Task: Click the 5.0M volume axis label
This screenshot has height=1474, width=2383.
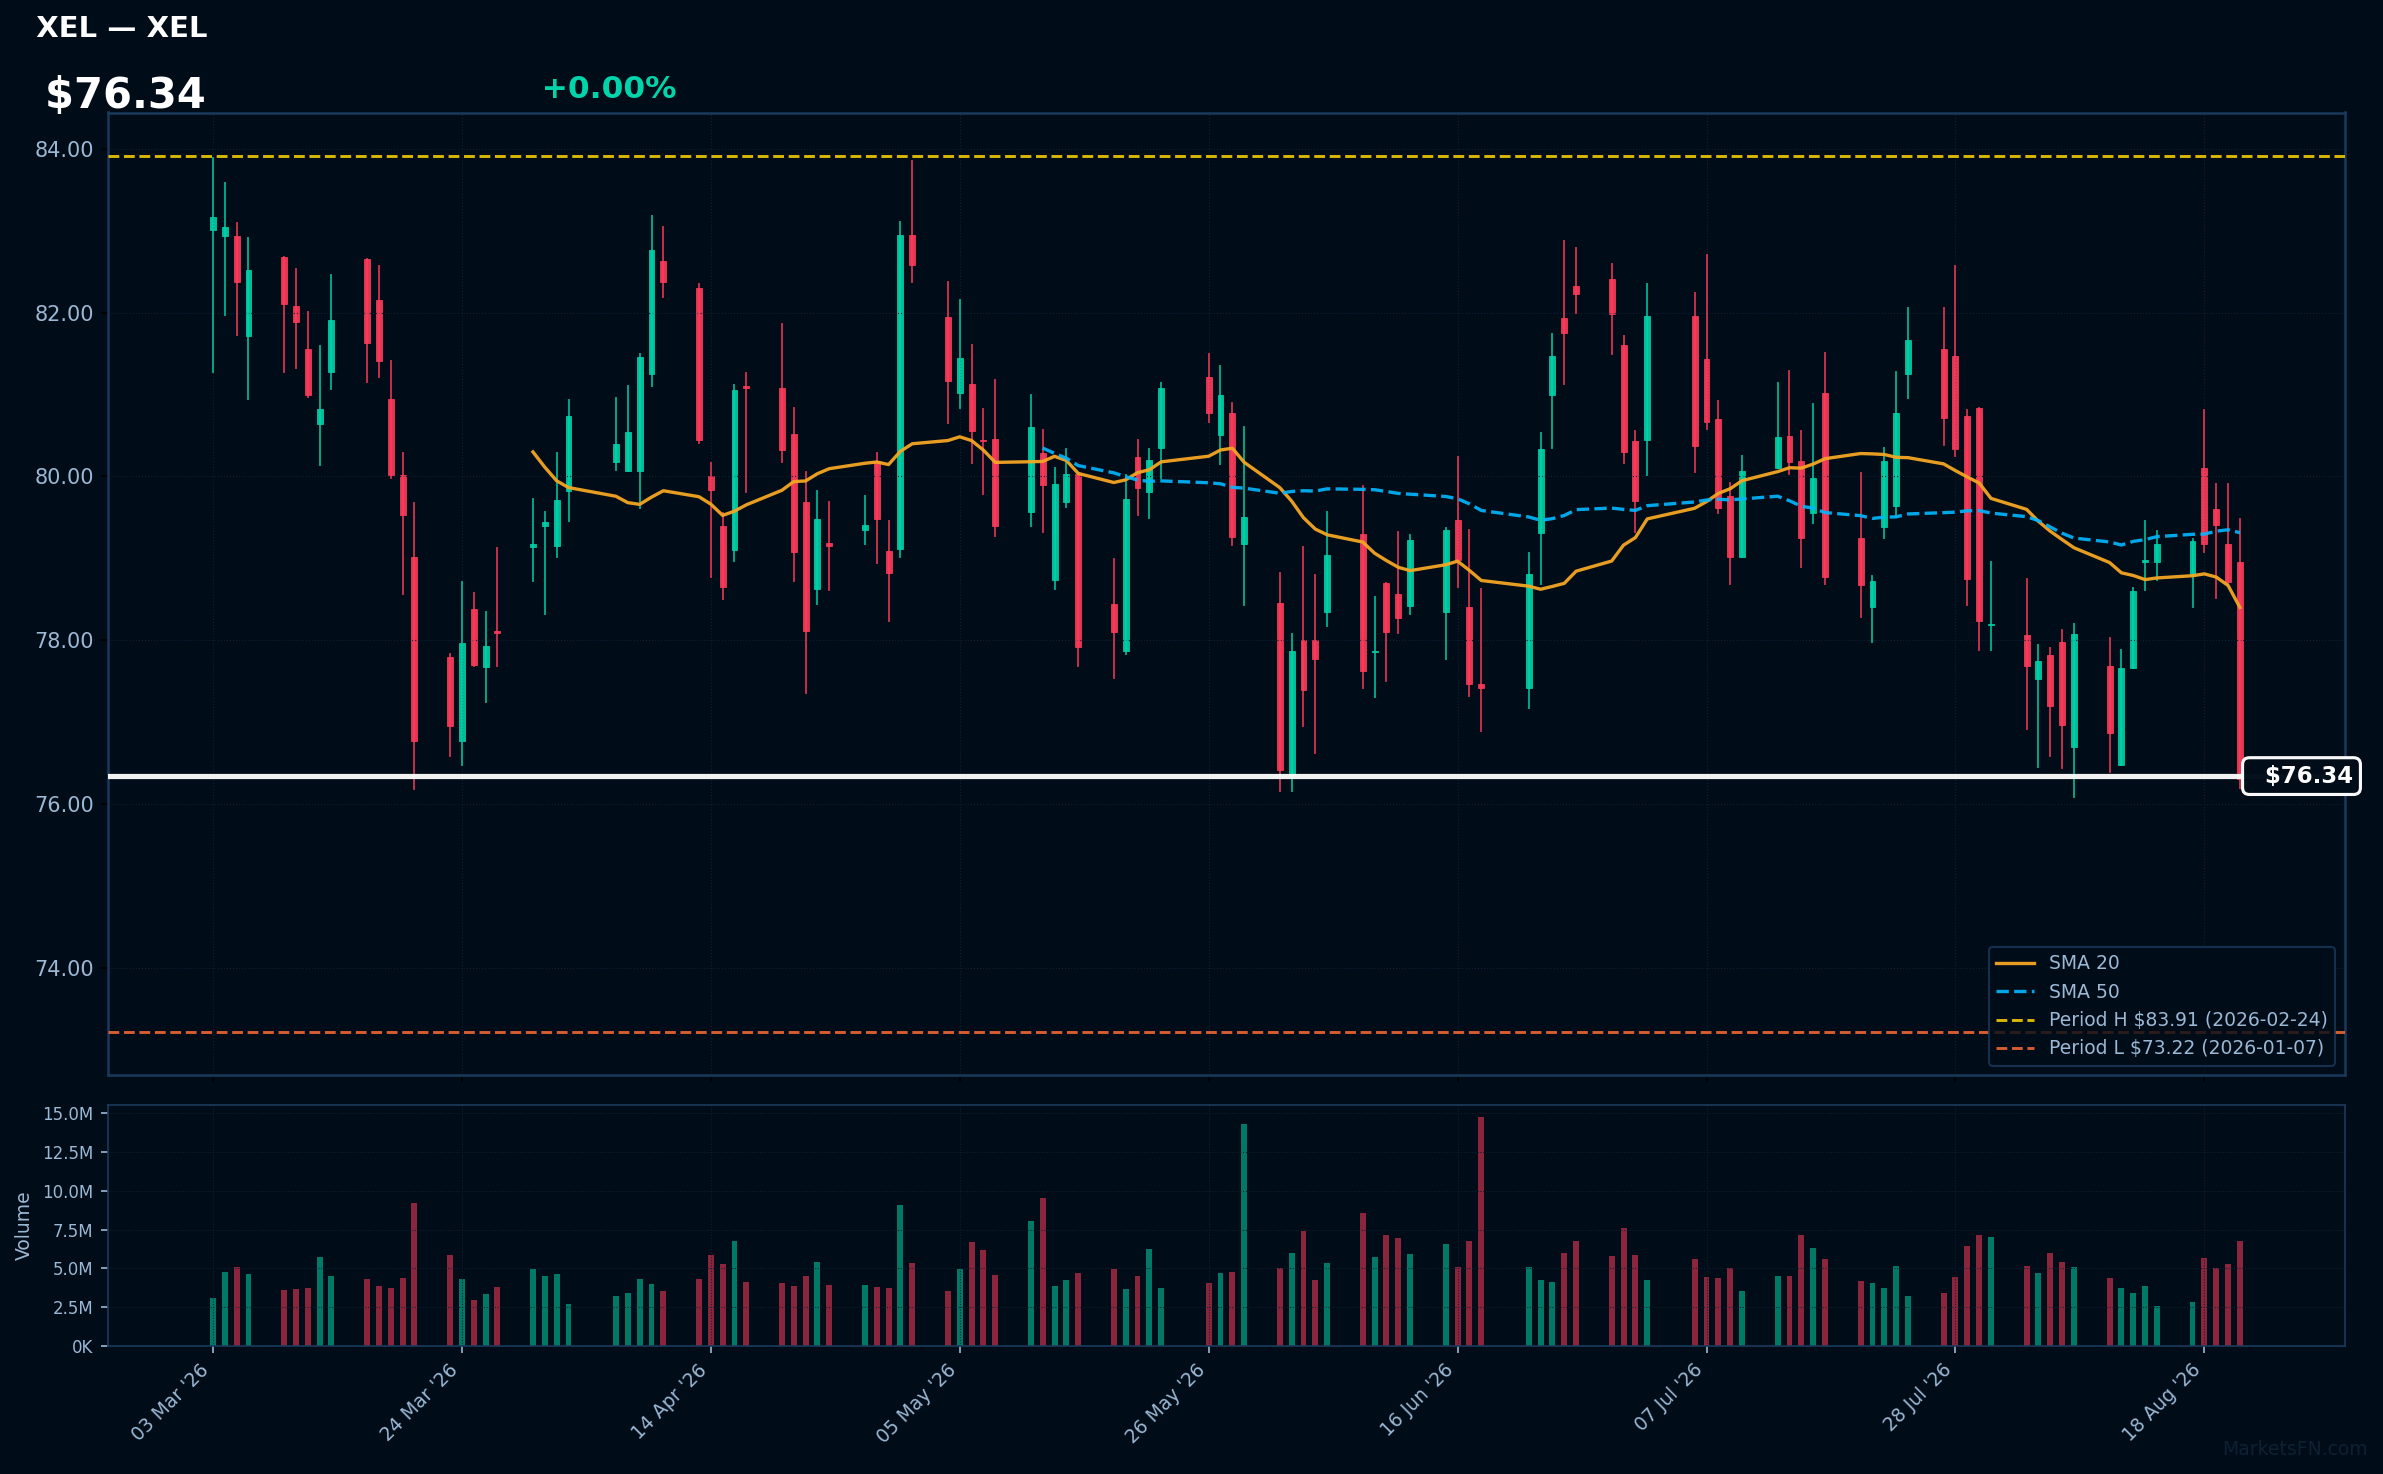Action: point(73,1269)
